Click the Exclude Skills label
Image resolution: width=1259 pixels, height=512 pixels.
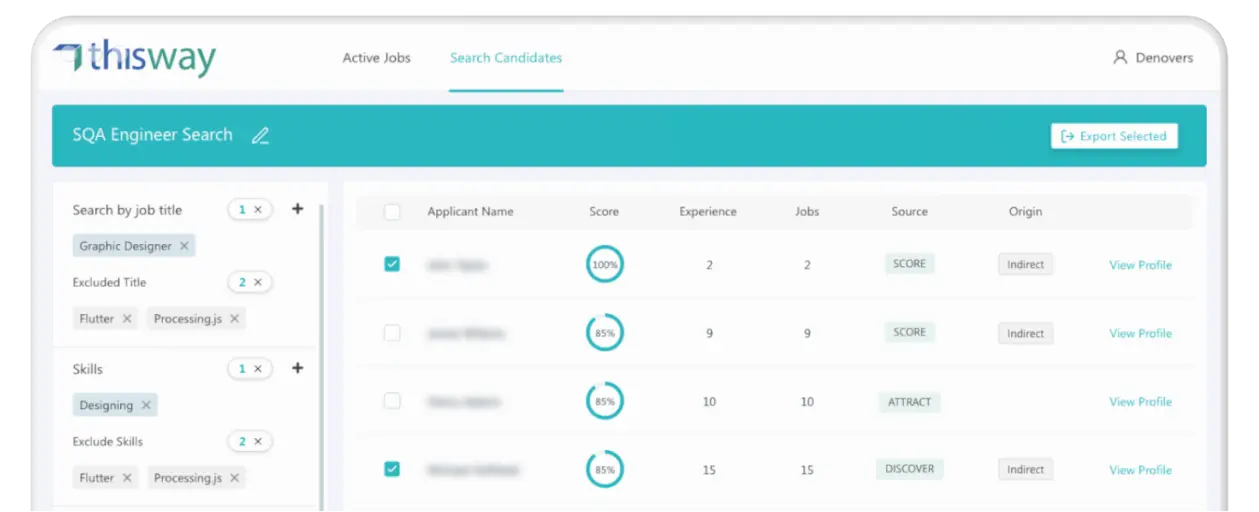107,441
